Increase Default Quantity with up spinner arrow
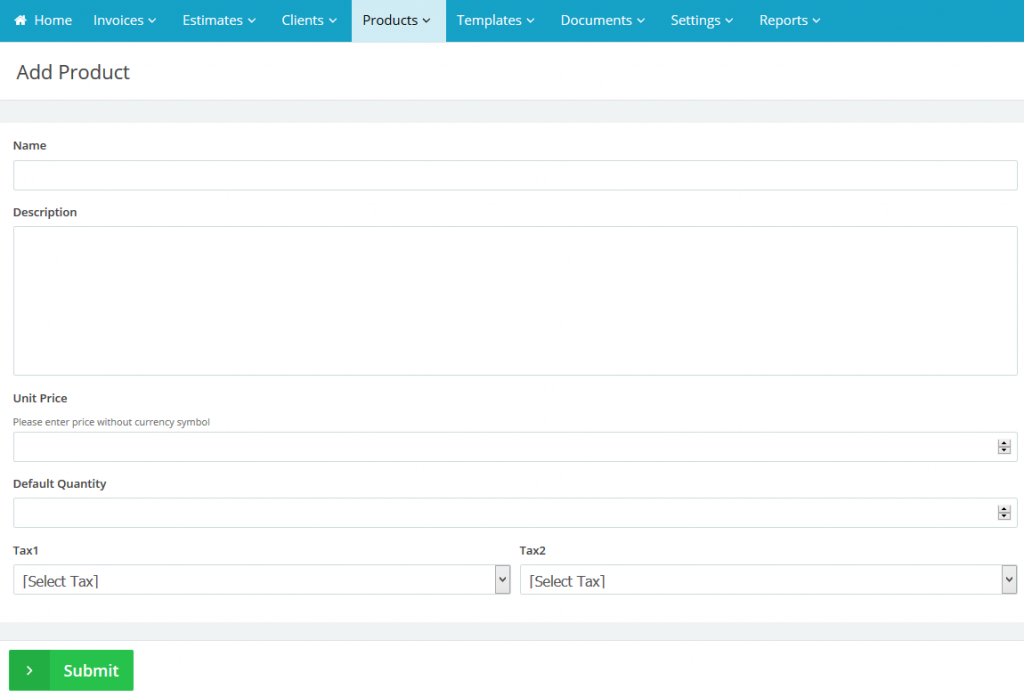Image resolution: width=1024 pixels, height=697 pixels. (1004, 509)
